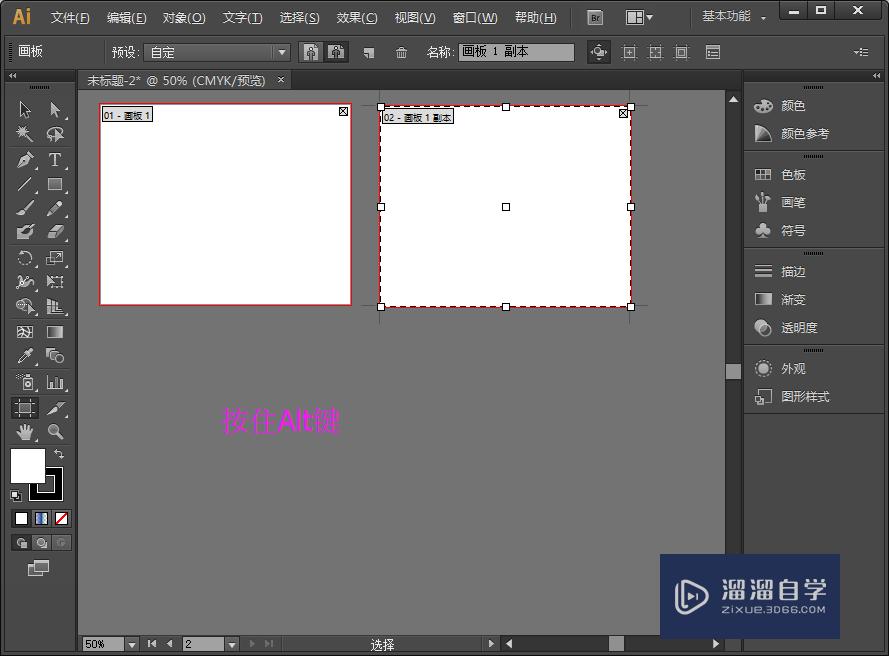The image size is (889, 656).
Task: Select the Scale tool
Action: (55, 258)
